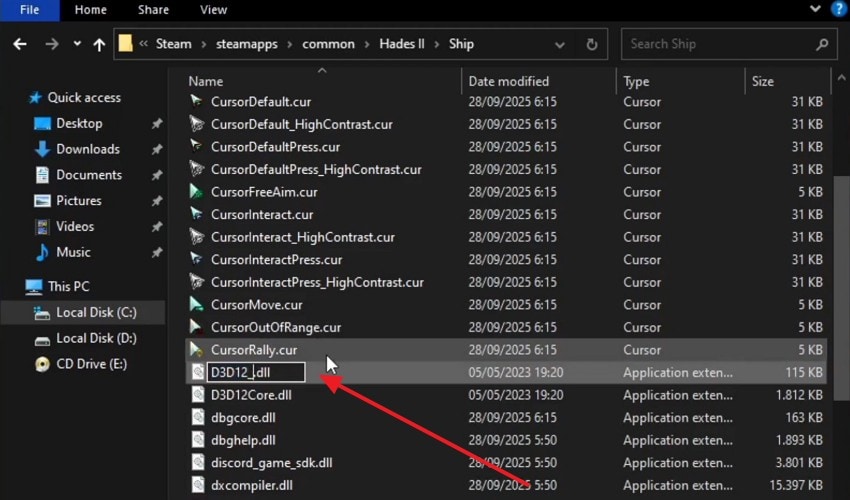Screen dimensions: 850x500
Task: Click the CursorOutOfRange.cur file icon
Action: (196, 327)
